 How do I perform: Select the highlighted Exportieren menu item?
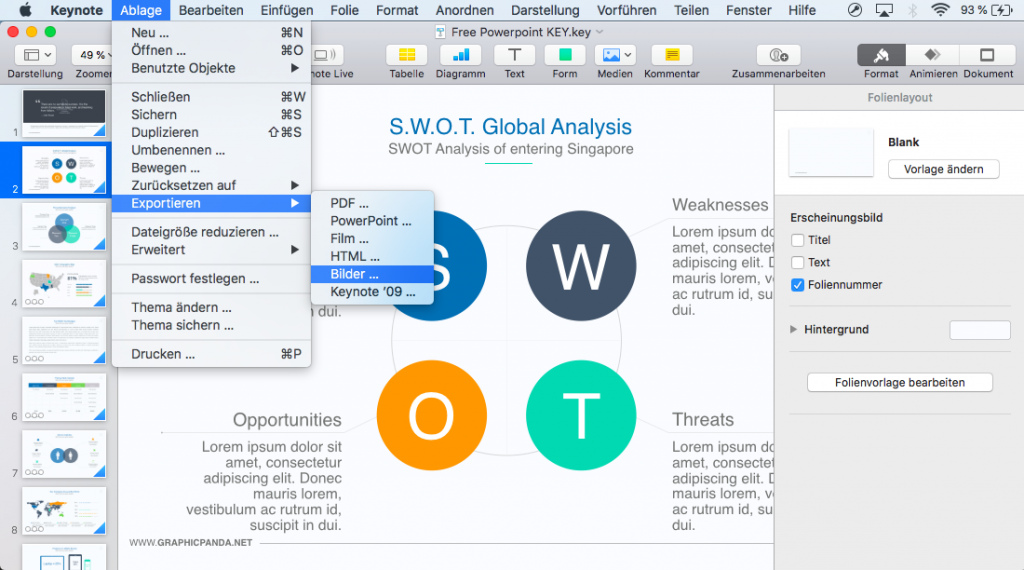[x=212, y=203]
